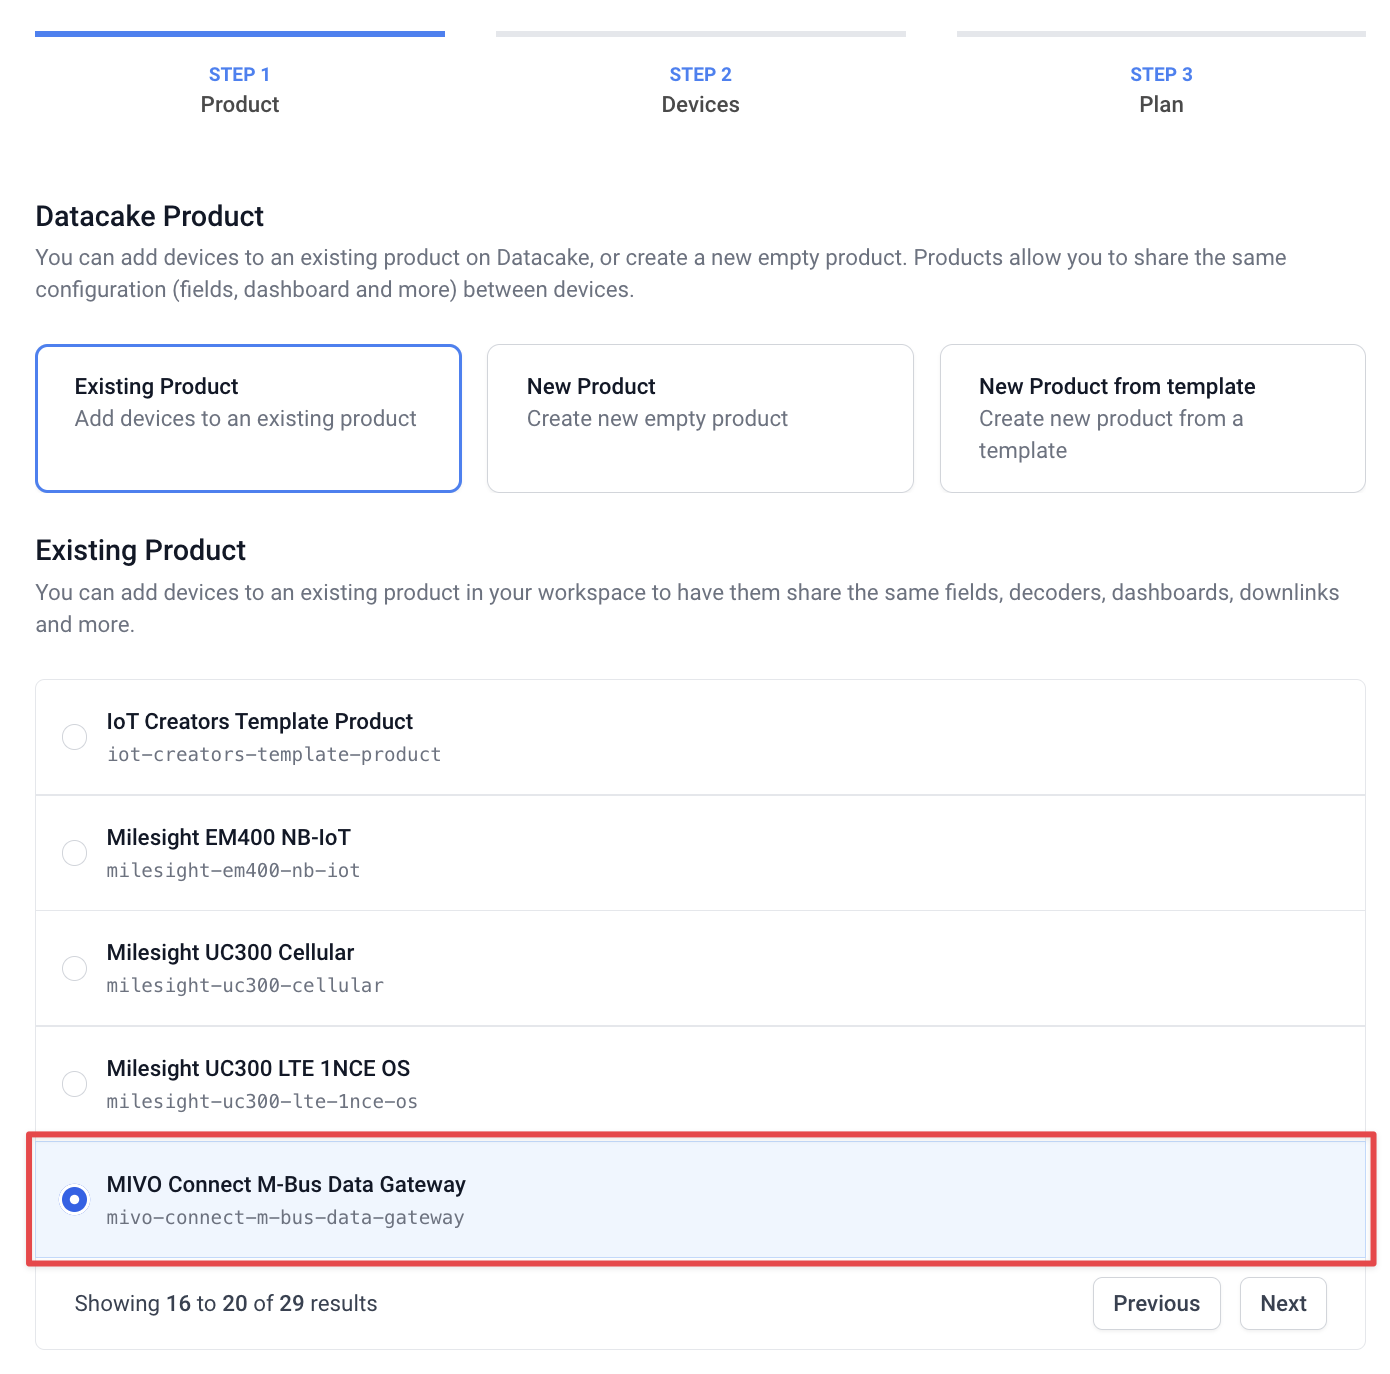The width and height of the screenshot is (1390, 1374).
Task: Go to Step 2 Devices tab
Action: [700, 90]
